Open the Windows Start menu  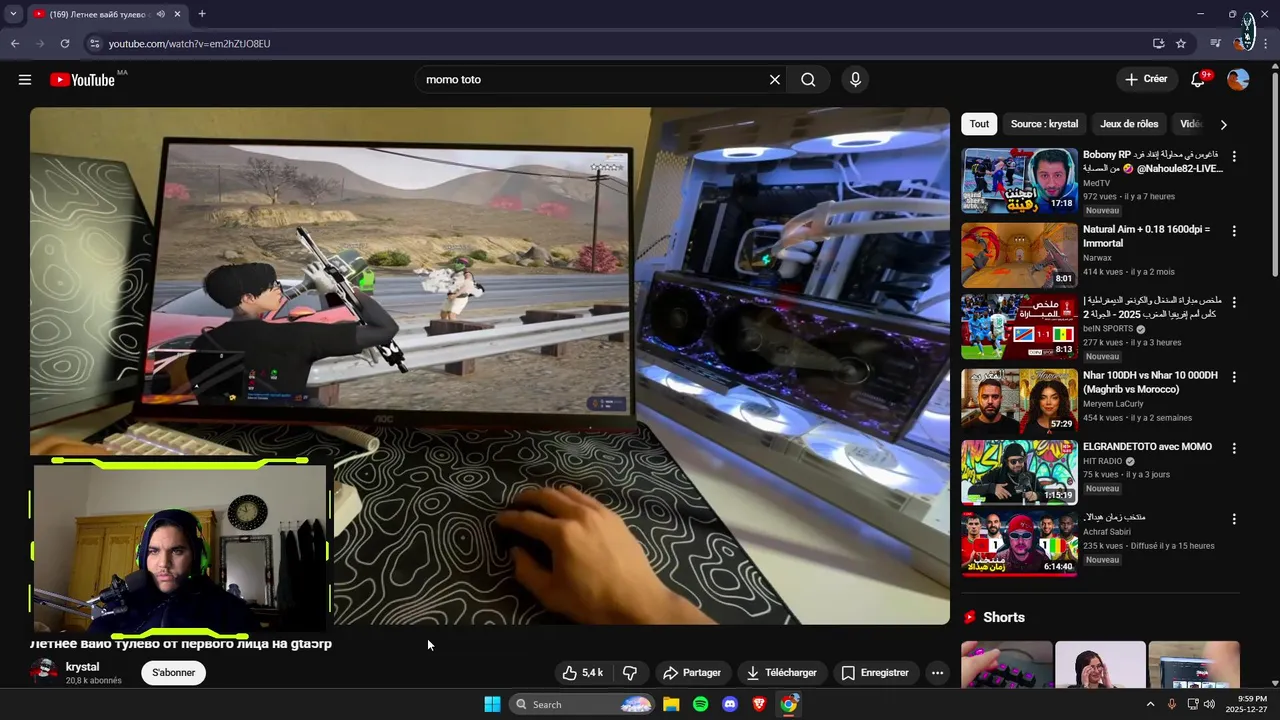pos(492,704)
